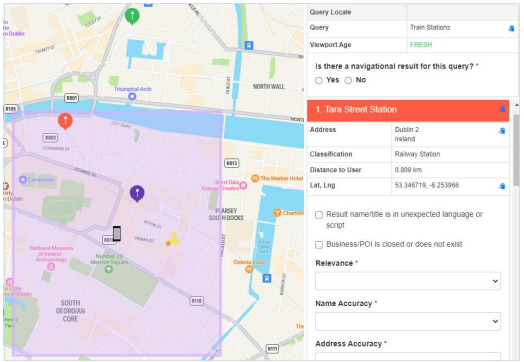The height and width of the screenshot is (362, 524).
Task: Copy the Train Stations query text
Action: pos(511,28)
